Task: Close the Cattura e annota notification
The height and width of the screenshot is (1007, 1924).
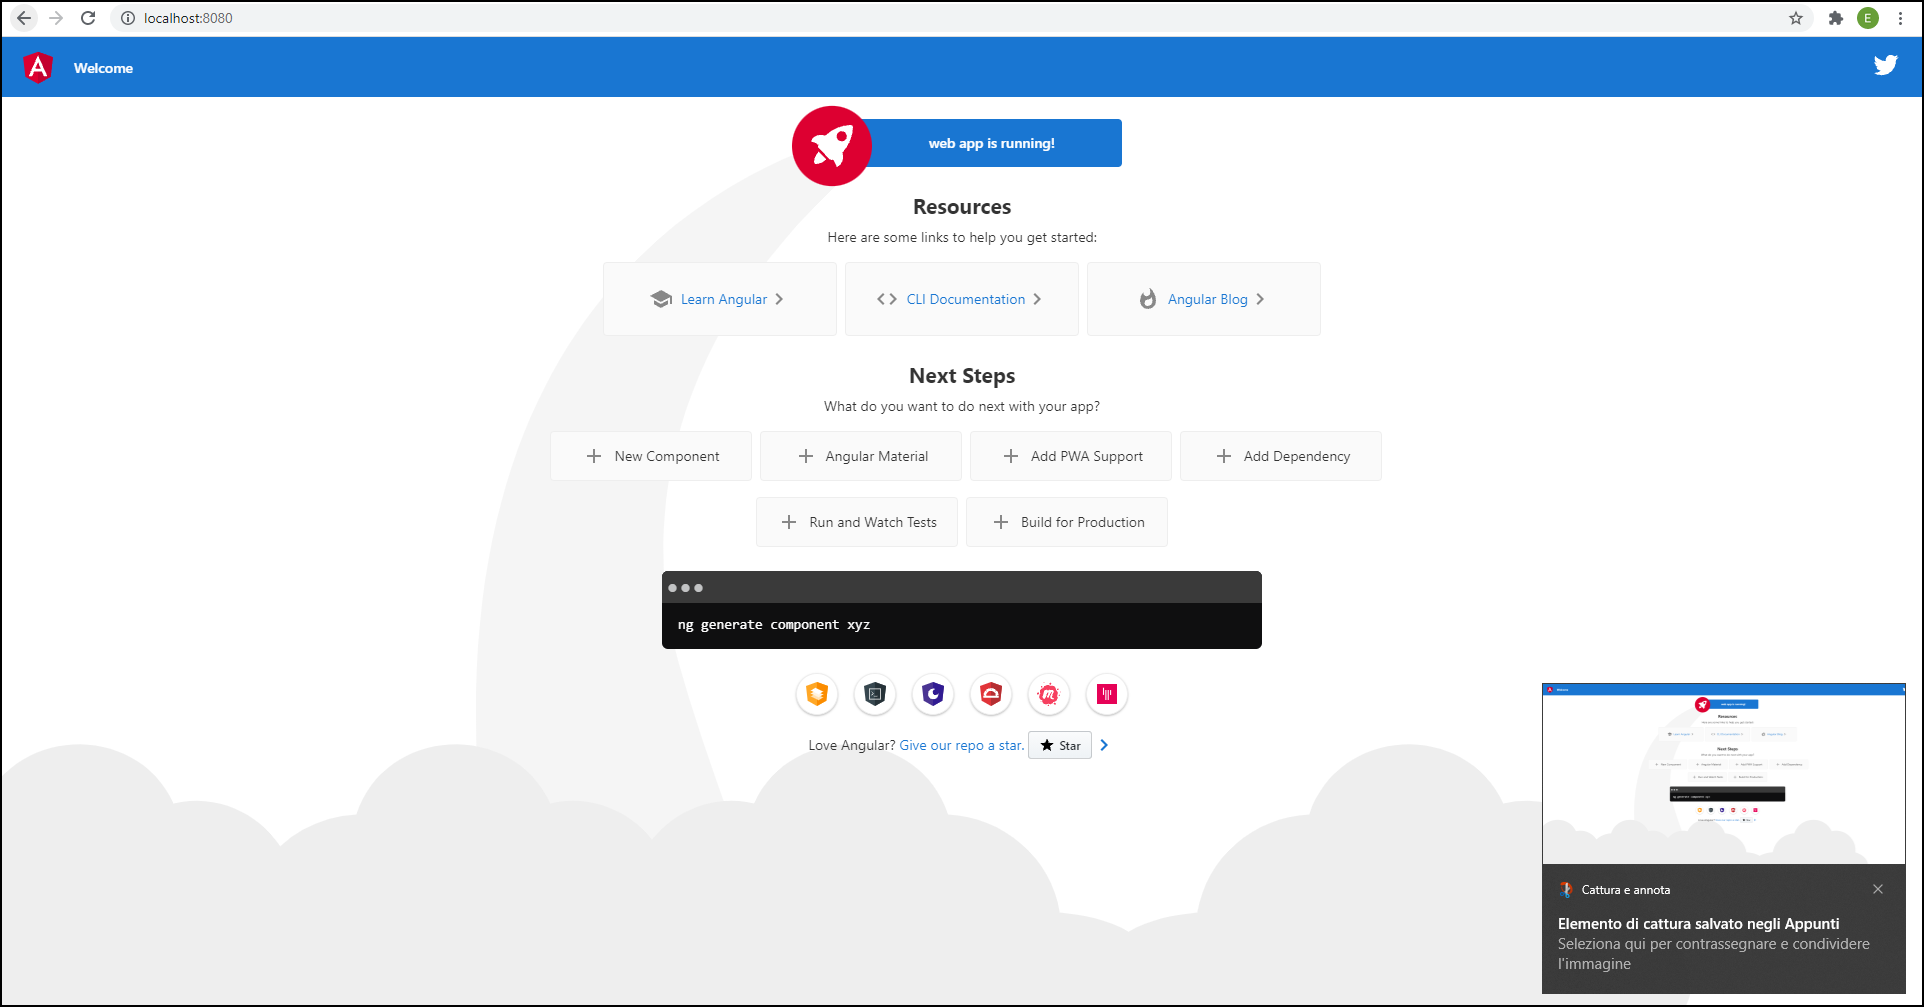Action: tap(1878, 889)
